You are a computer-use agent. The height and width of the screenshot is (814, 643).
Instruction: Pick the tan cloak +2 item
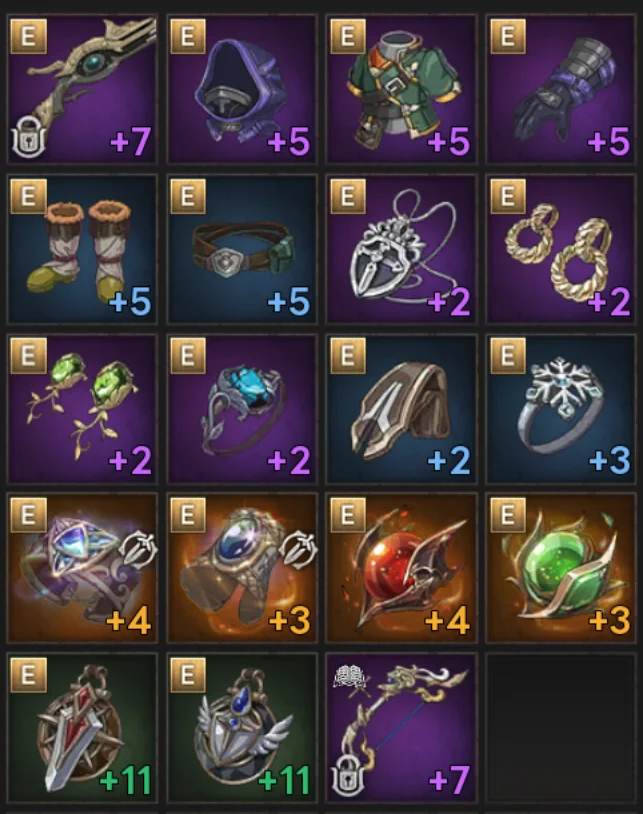pos(401,409)
